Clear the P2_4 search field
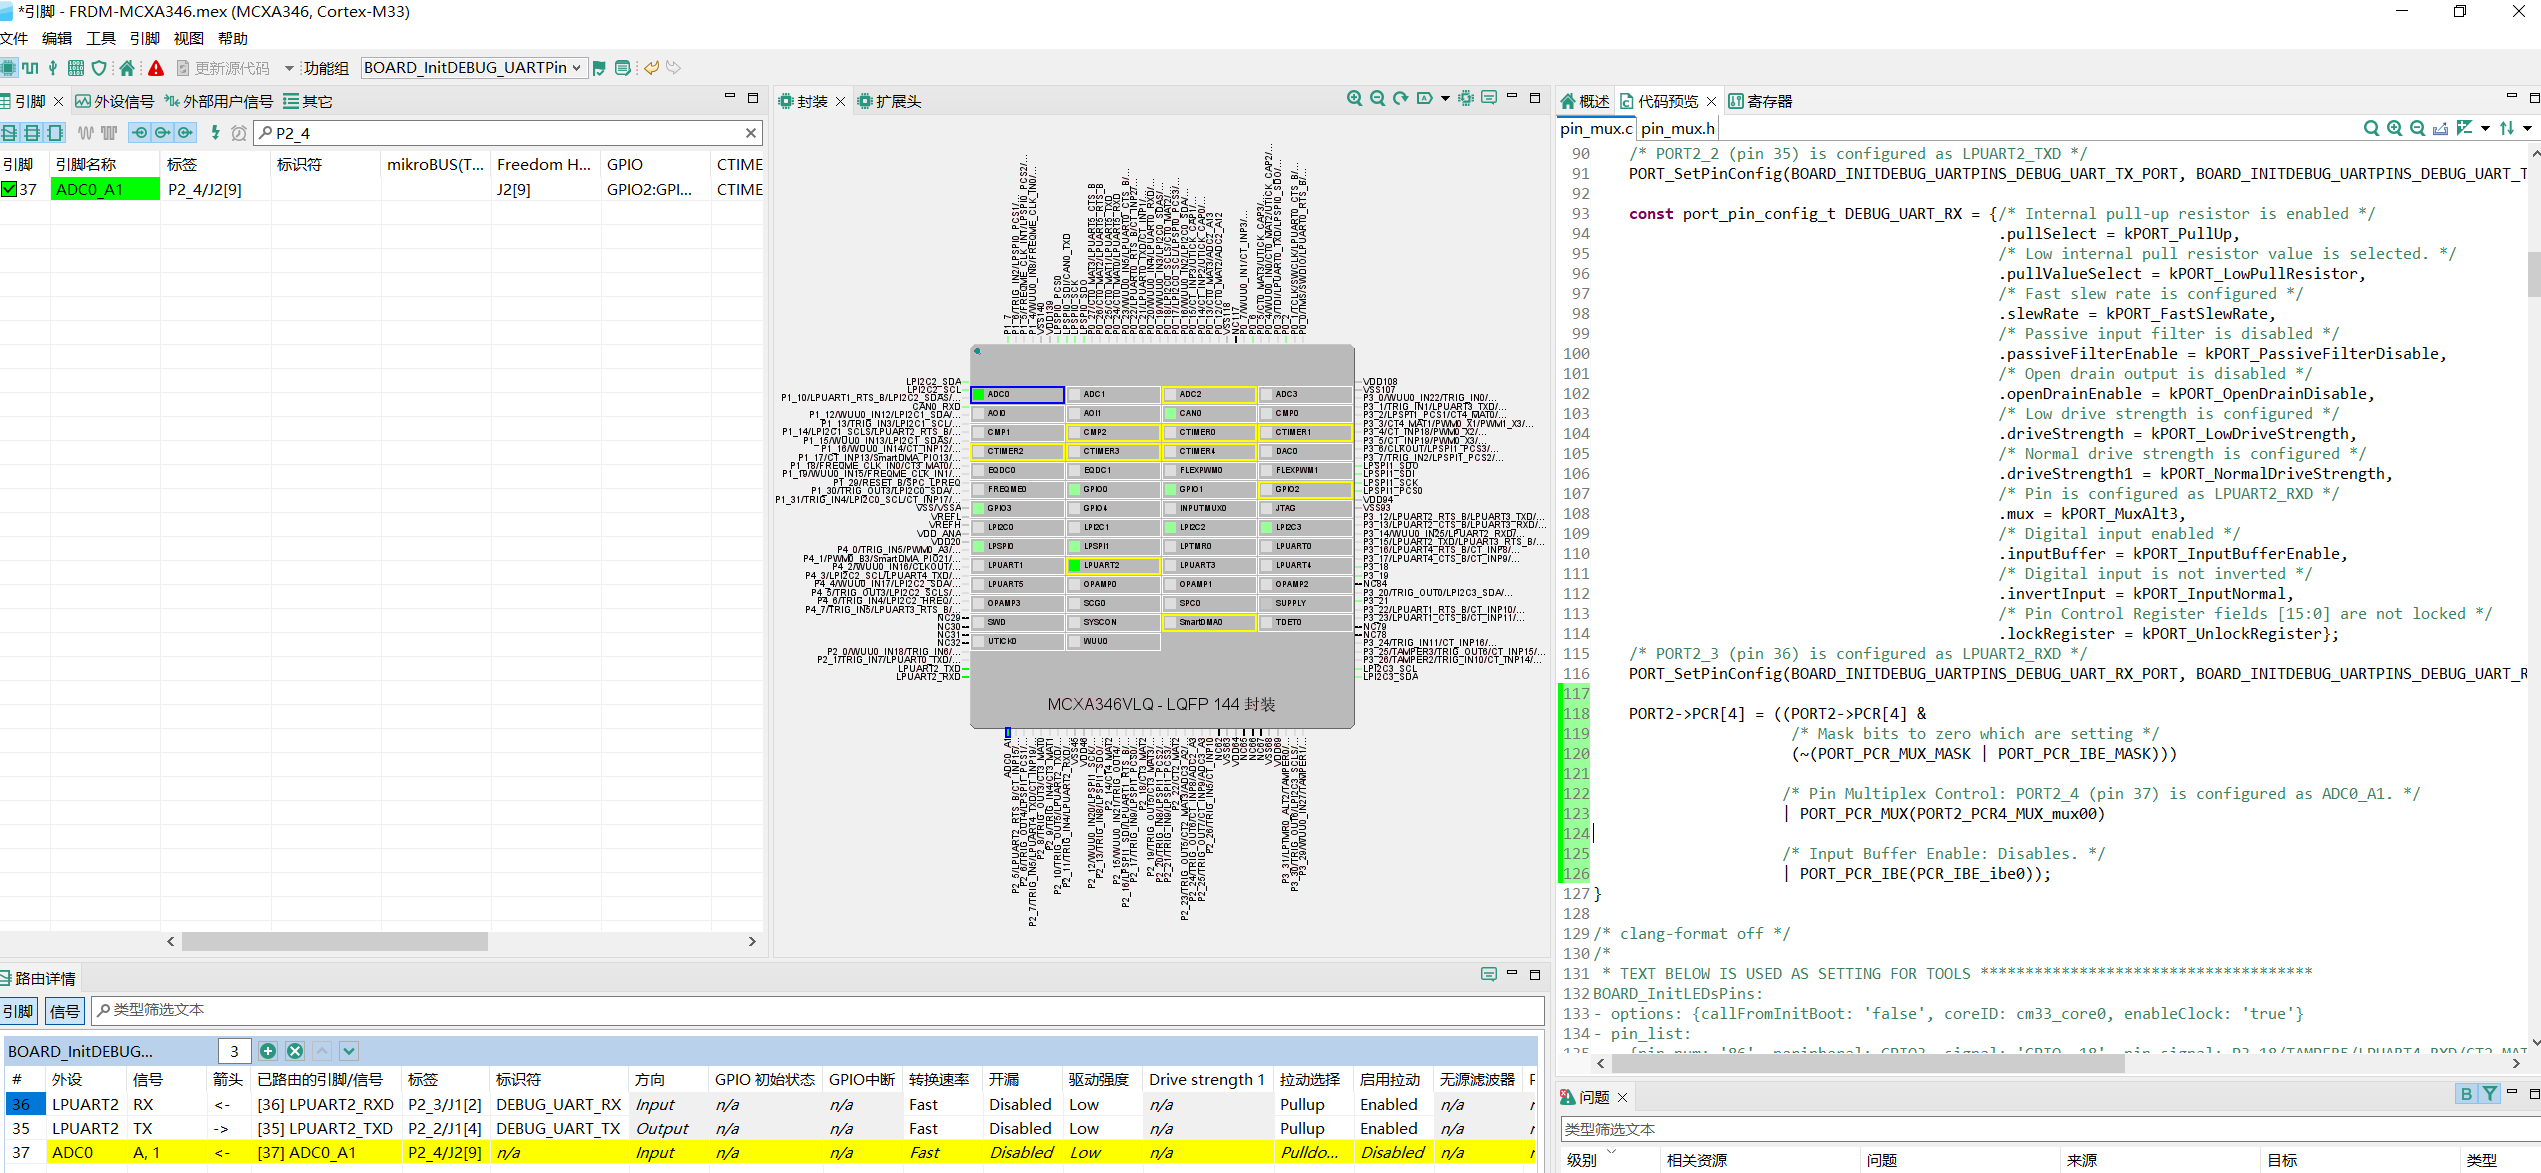 point(750,133)
